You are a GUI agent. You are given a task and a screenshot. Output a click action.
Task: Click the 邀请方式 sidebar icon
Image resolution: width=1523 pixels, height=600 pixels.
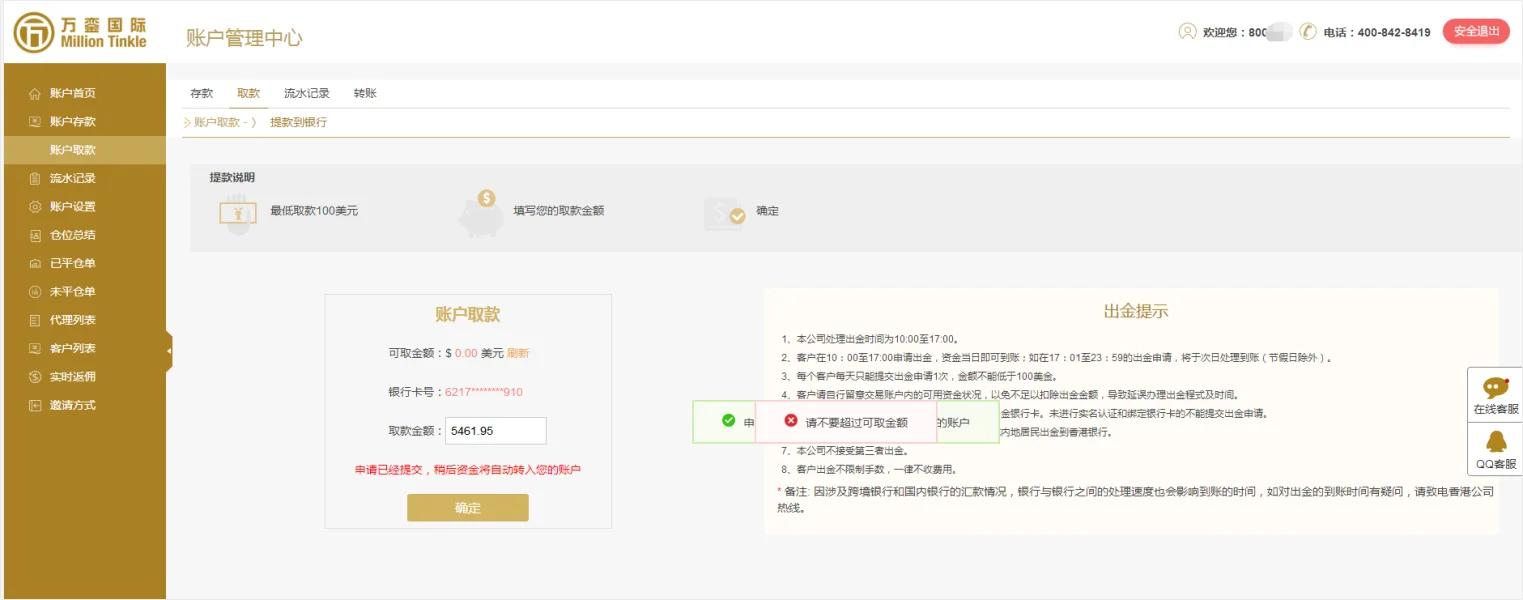click(35, 405)
